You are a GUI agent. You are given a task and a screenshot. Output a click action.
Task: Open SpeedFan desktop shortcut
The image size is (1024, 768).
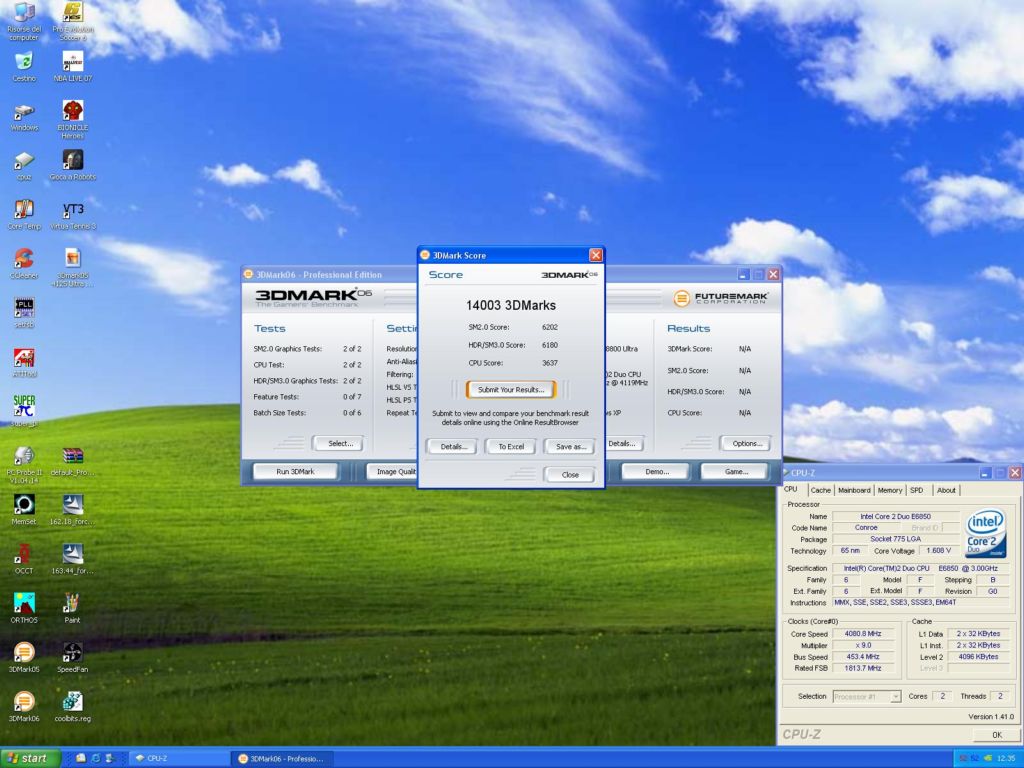click(x=72, y=657)
